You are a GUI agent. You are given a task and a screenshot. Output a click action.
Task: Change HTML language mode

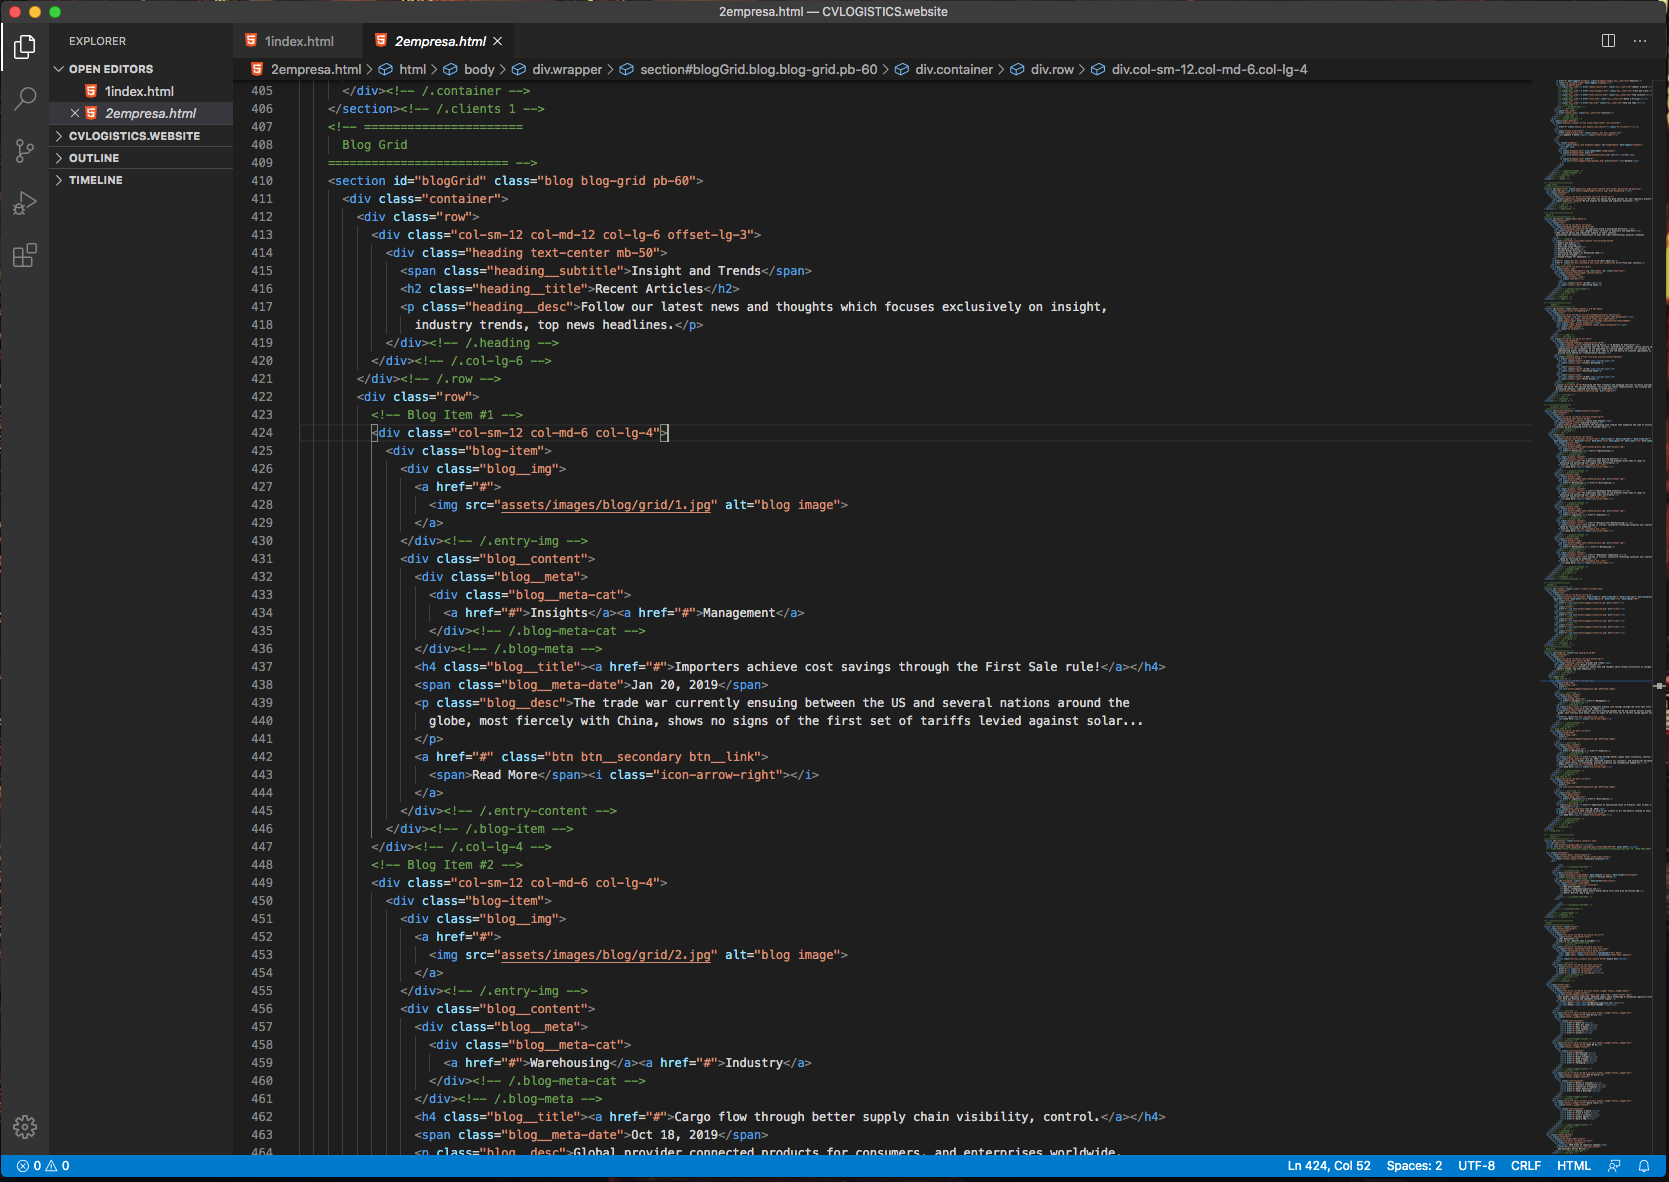[x=1574, y=1166]
